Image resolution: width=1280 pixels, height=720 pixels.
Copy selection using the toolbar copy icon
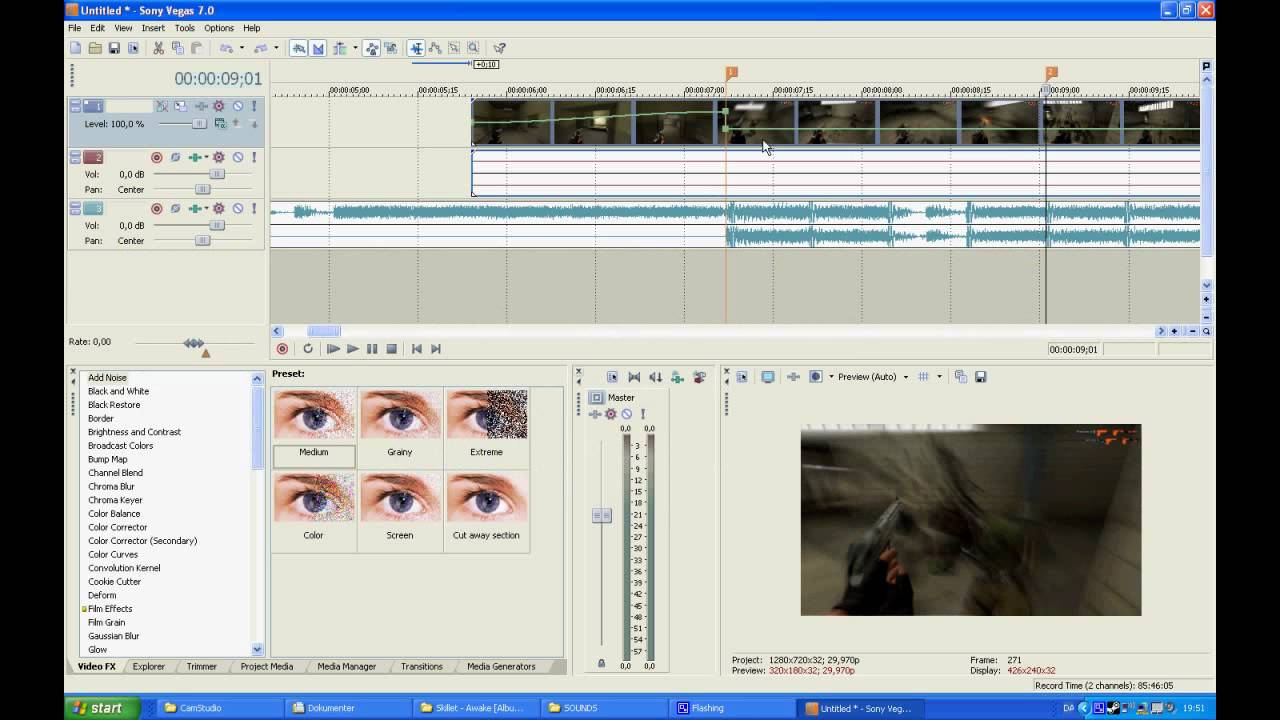[177, 48]
